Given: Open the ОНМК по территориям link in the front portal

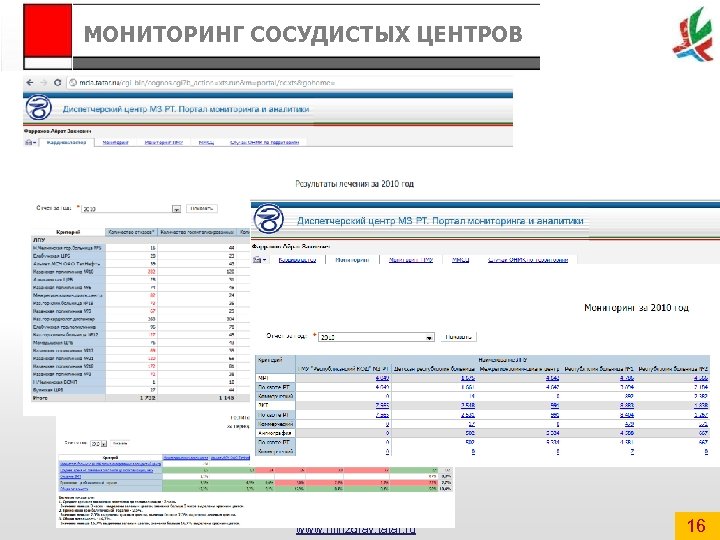Looking at the screenshot, I should tap(528, 260).
